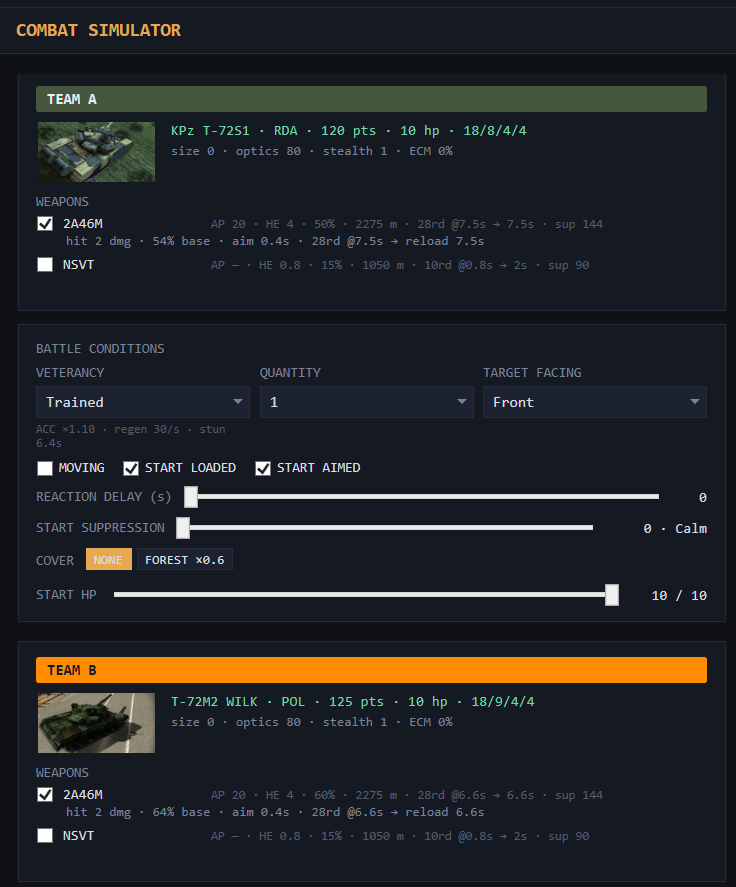736x887 pixels.
Task: Click Team A NSVT weapon label
Action: point(78,264)
